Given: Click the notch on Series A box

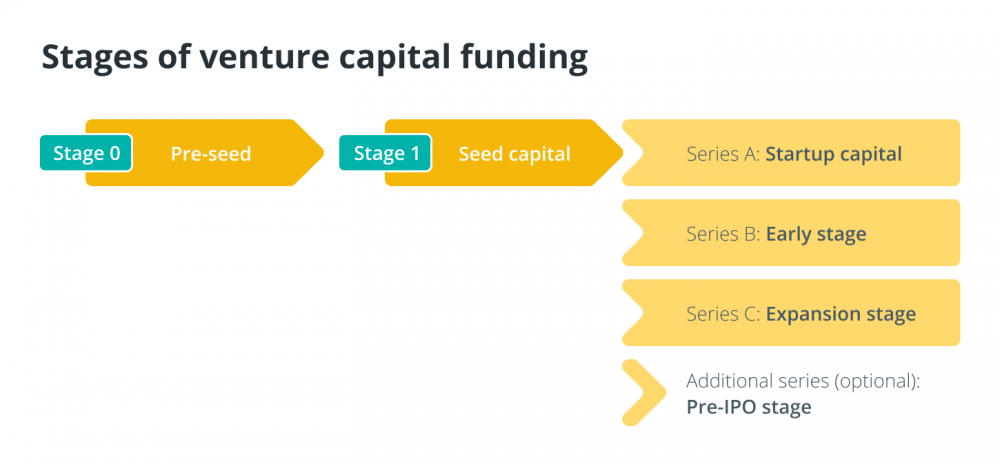Looking at the screenshot, I should [635, 153].
